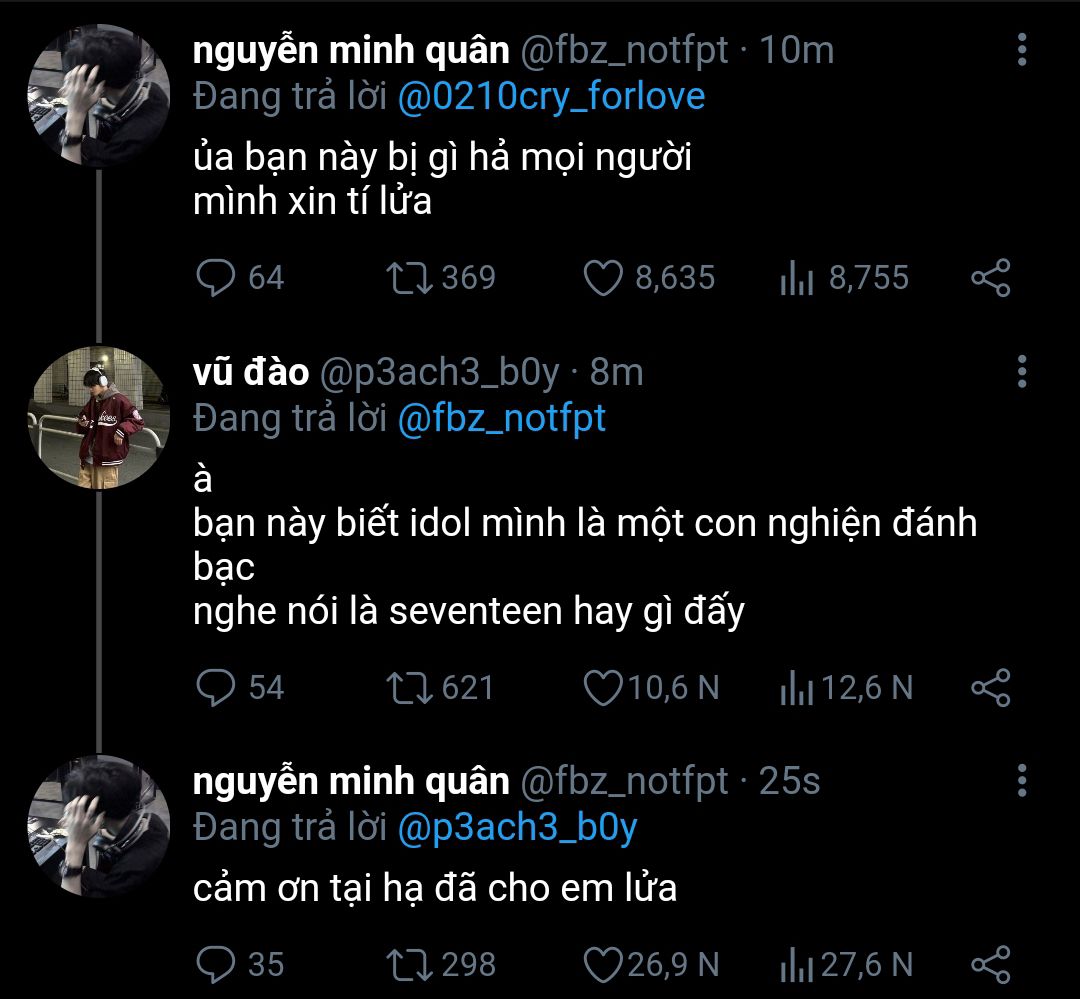Open reply count 35 on last tweet
This screenshot has height=999, width=1080.
pyautogui.click(x=240, y=964)
